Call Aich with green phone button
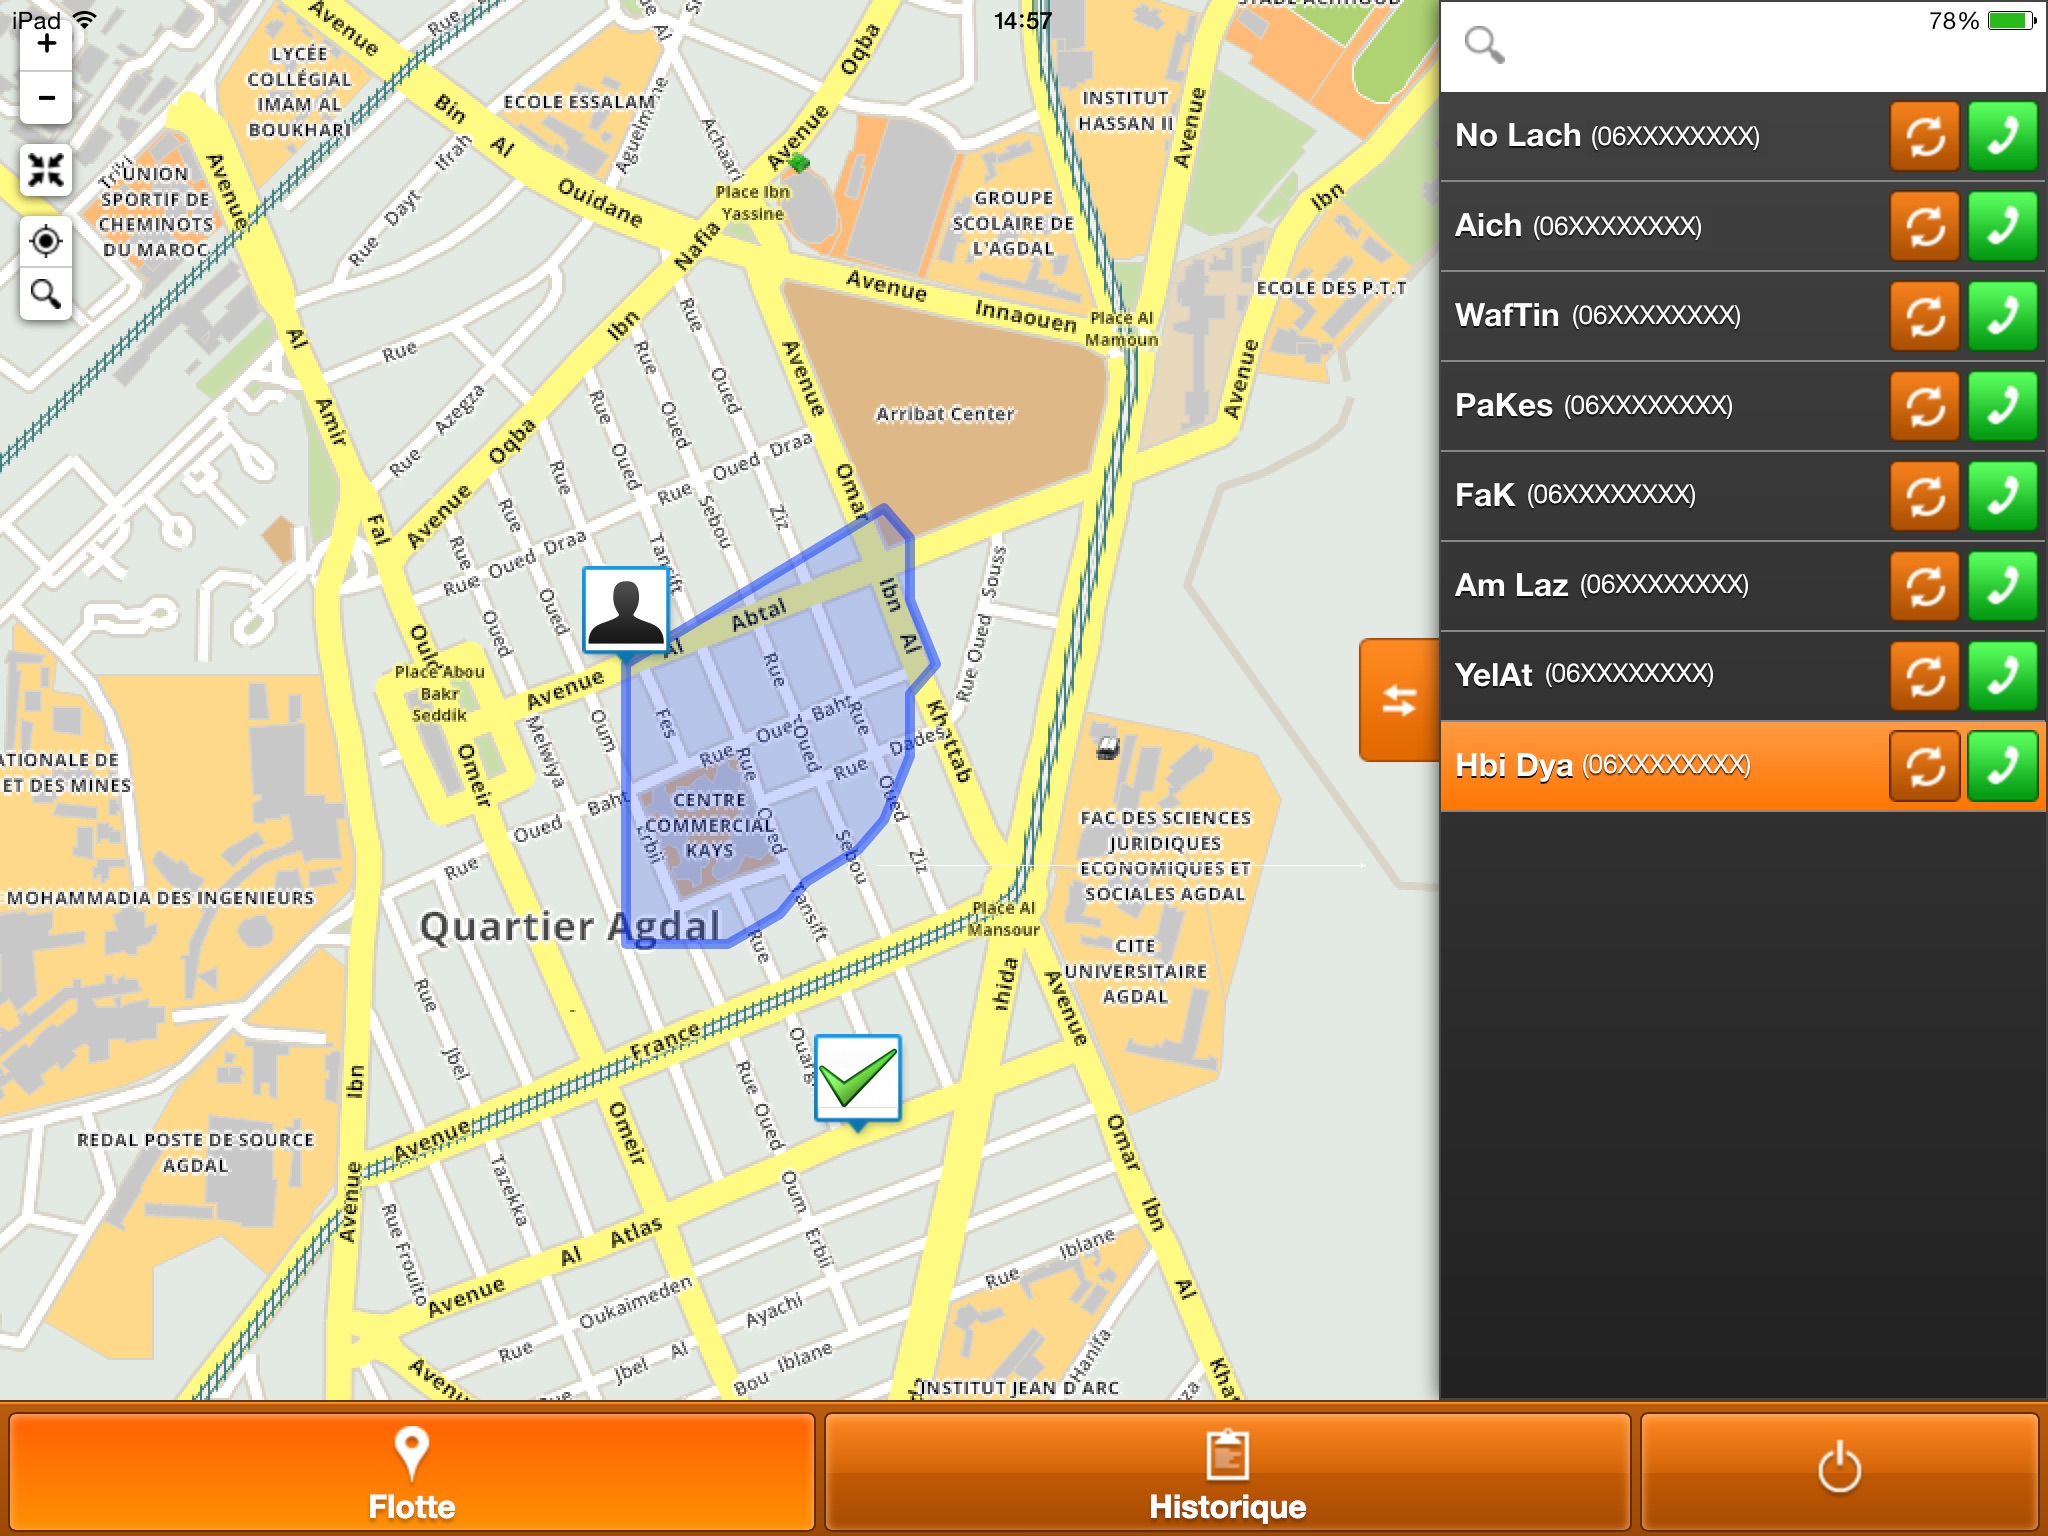 2002,226
